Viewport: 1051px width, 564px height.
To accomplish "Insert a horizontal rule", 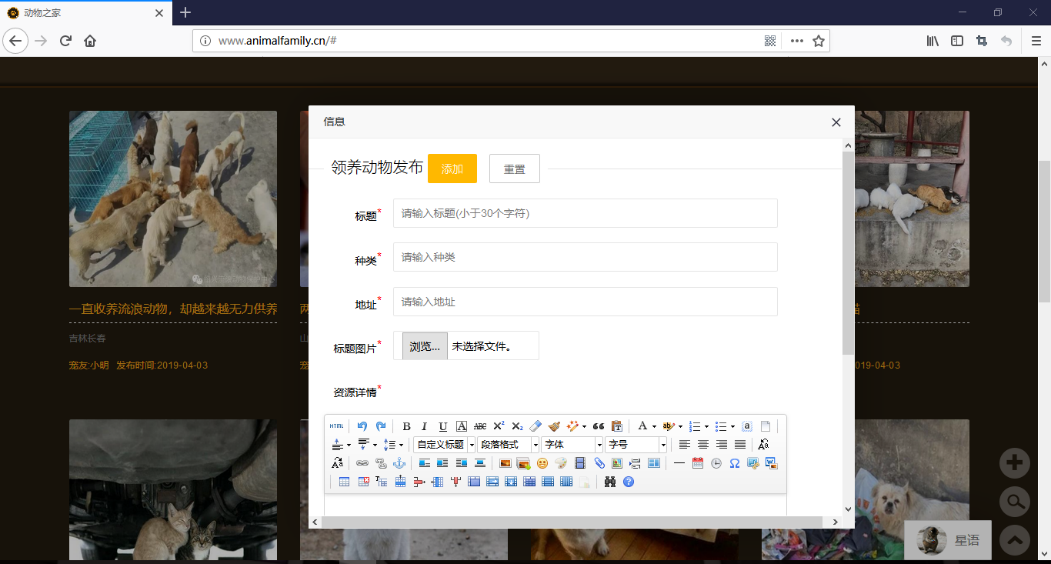I will [679, 463].
